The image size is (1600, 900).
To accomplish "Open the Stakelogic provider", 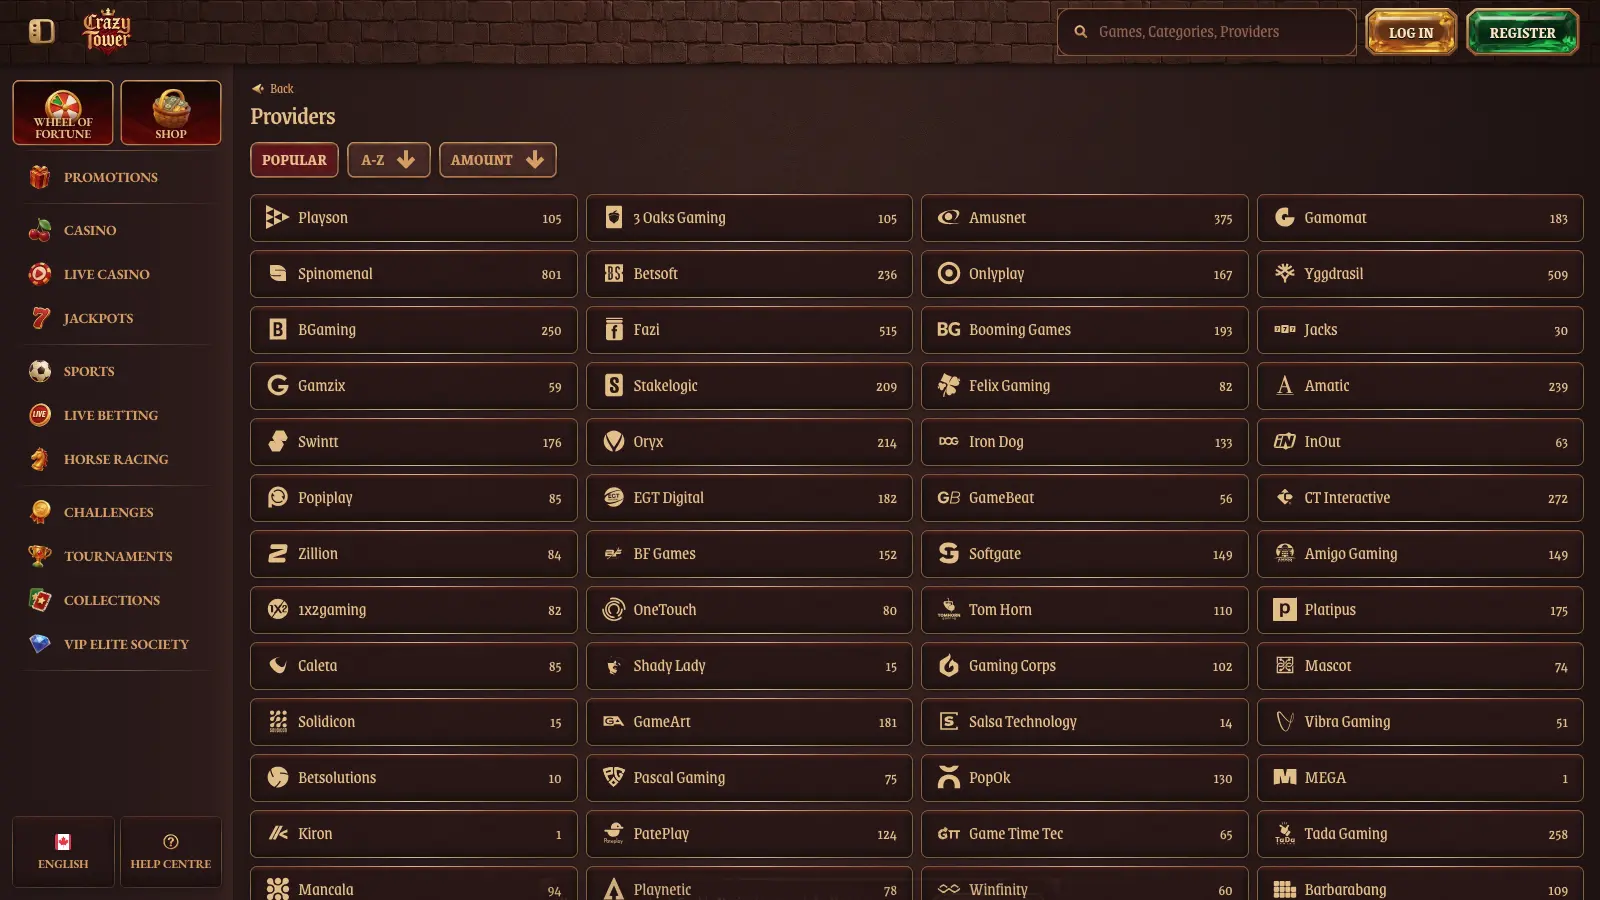I will click(x=749, y=386).
